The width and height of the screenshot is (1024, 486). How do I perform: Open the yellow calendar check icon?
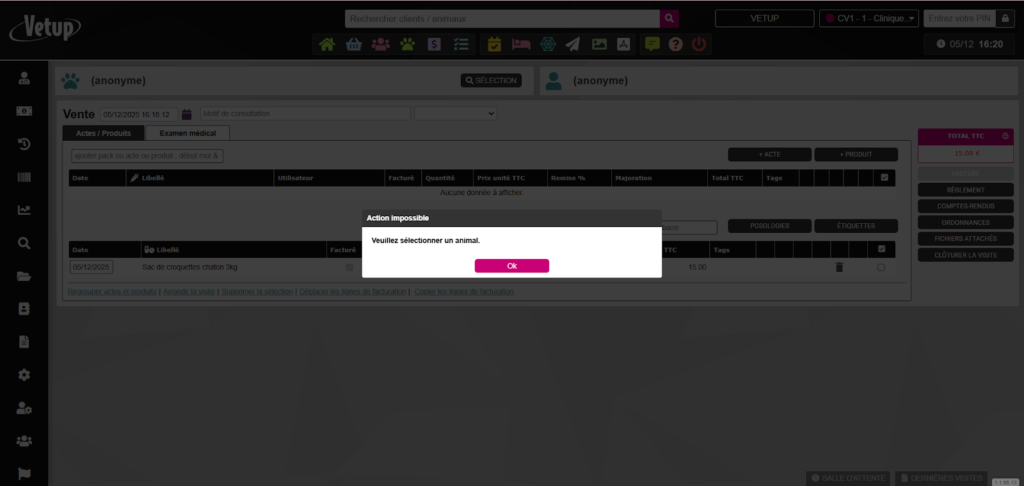tap(494, 44)
